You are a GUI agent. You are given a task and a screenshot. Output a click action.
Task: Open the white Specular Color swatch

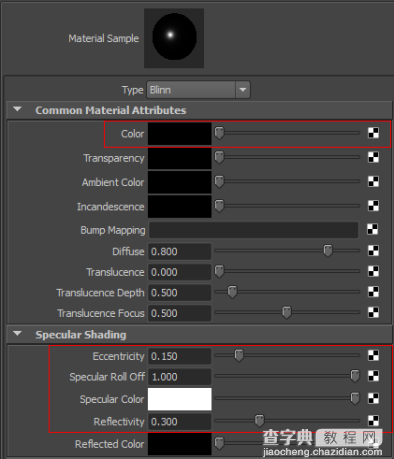point(180,399)
